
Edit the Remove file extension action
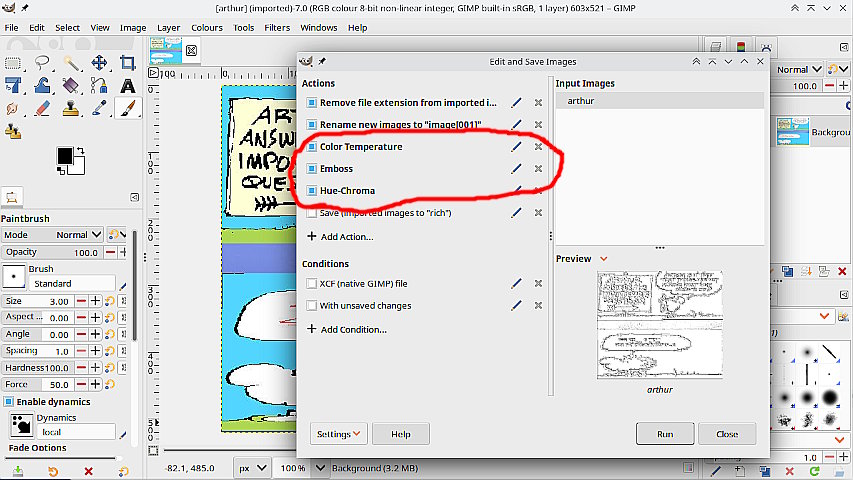[x=516, y=102]
